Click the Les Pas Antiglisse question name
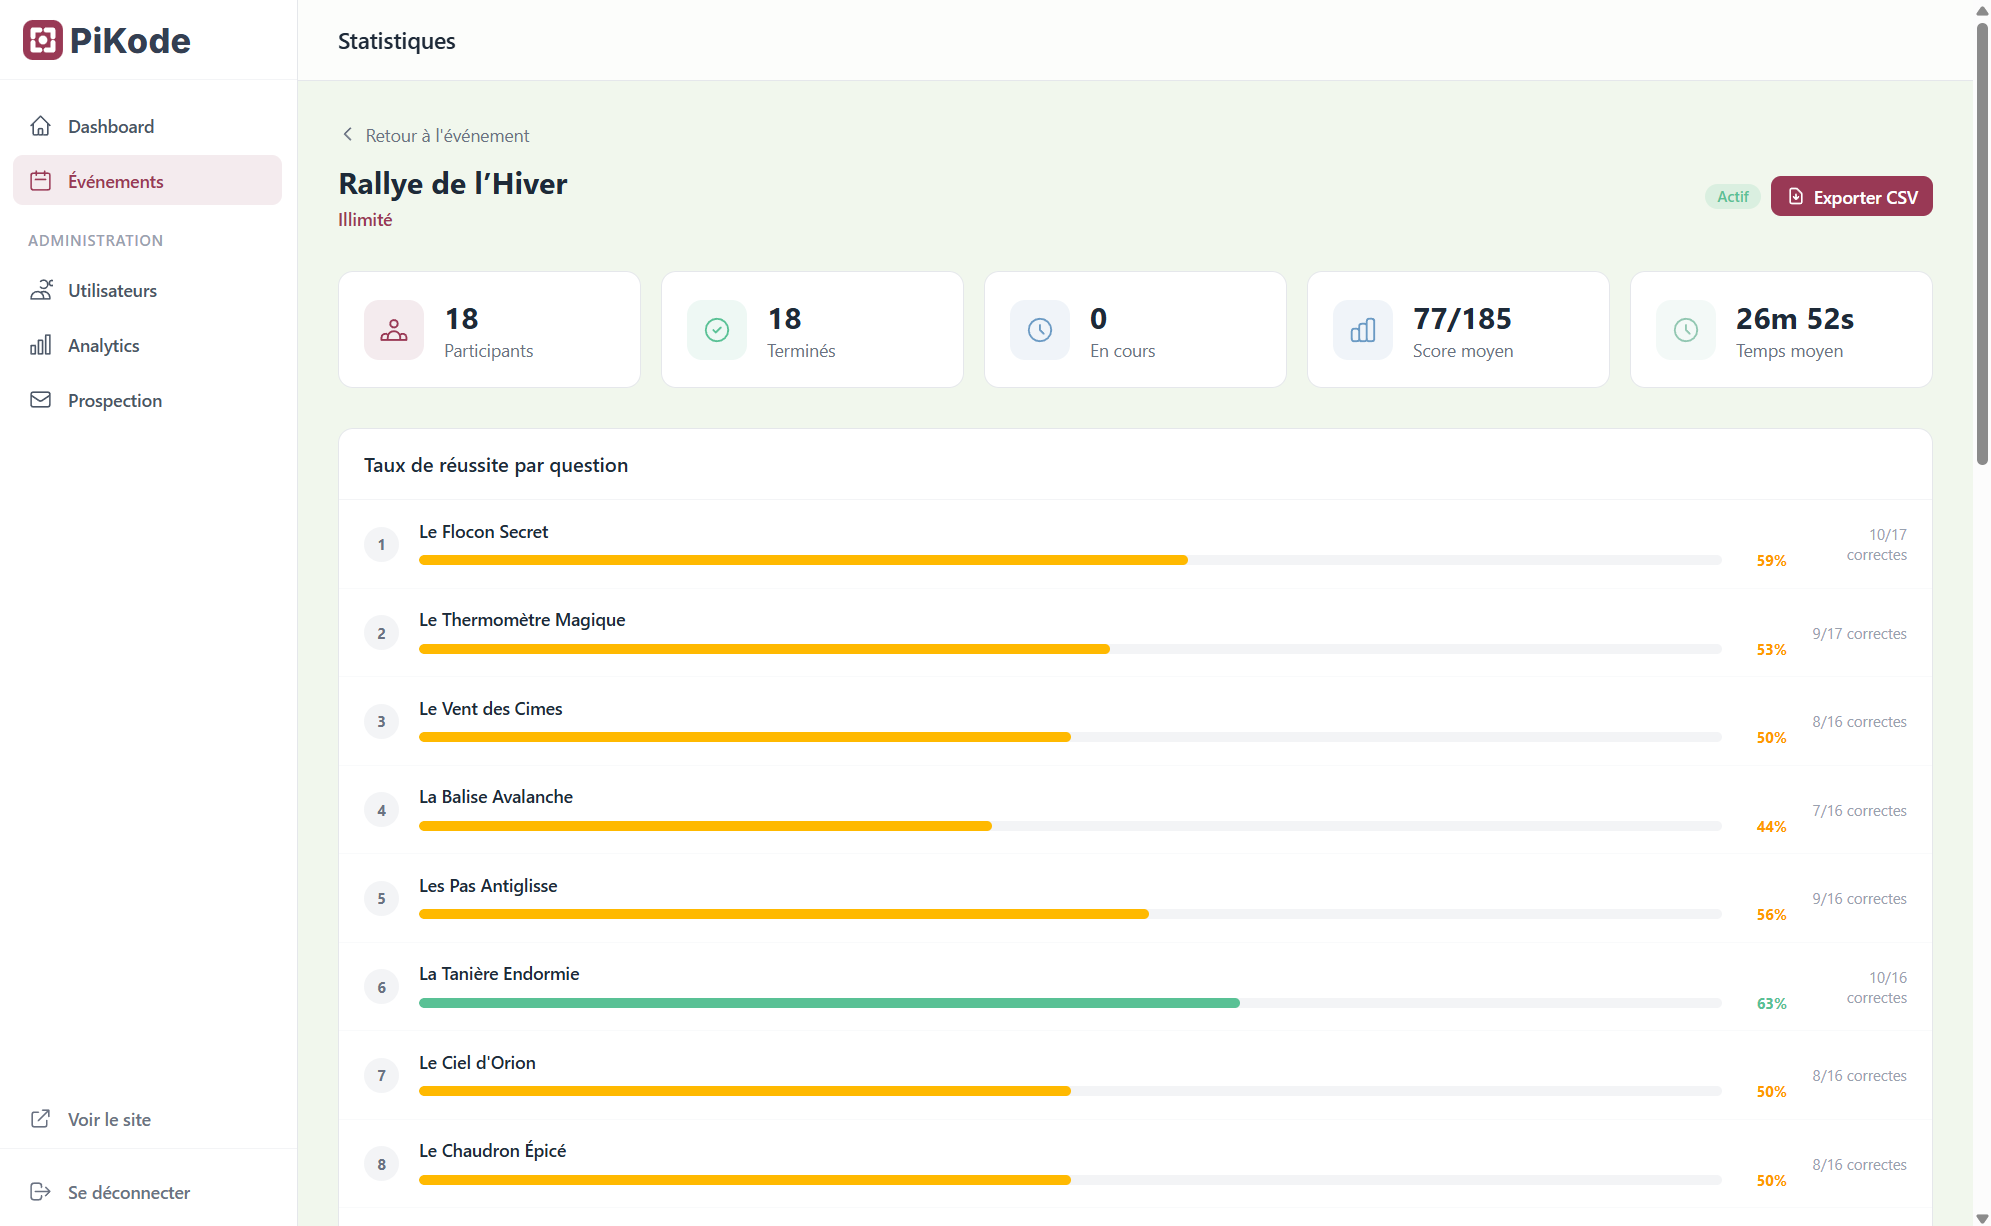The image size is (1991, 1226). click(488, 886)
